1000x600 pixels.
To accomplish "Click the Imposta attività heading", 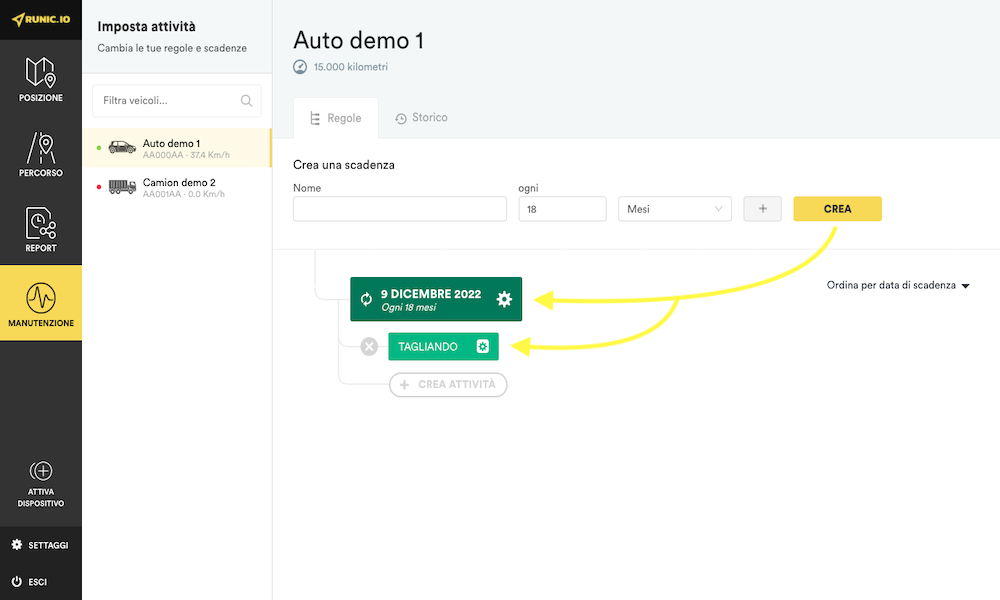I will point(147,27).
